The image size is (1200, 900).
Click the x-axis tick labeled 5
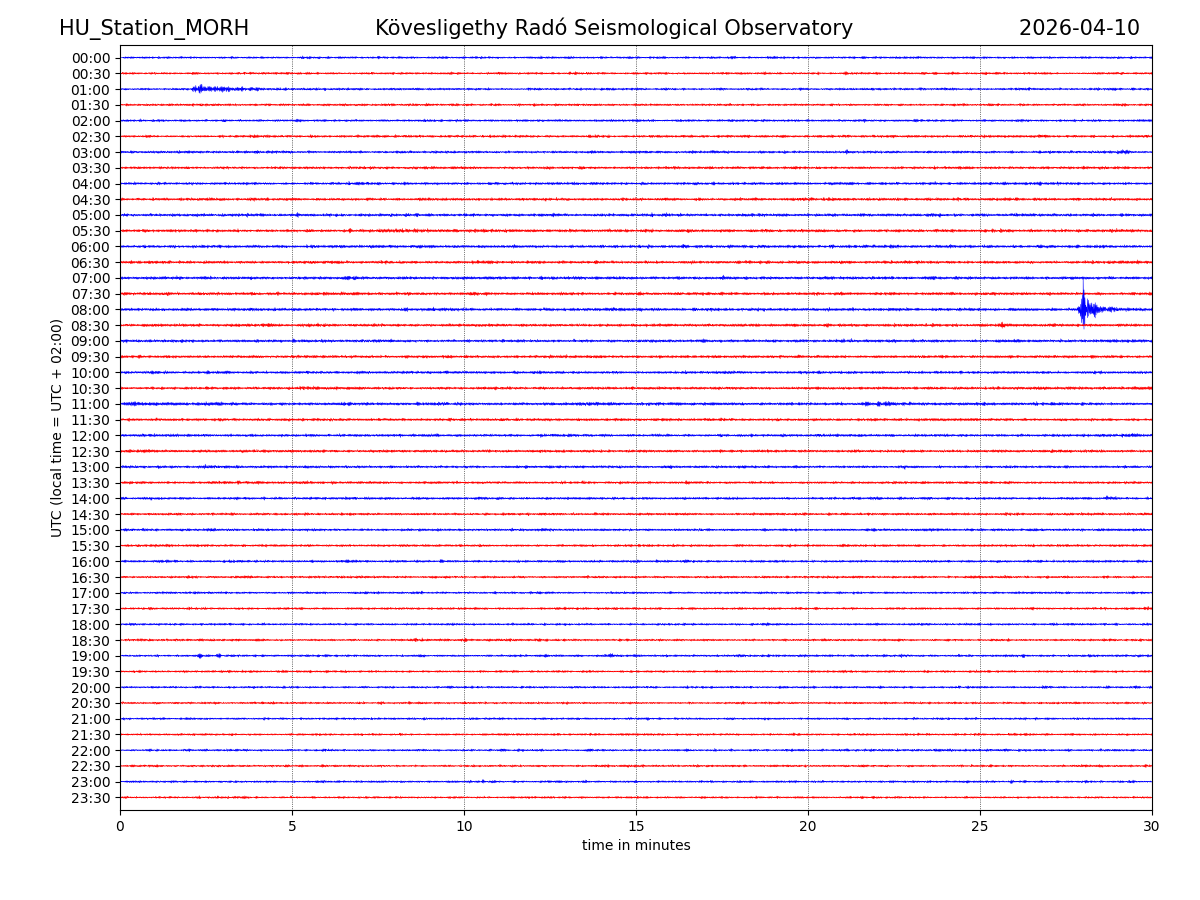(292, 826)
